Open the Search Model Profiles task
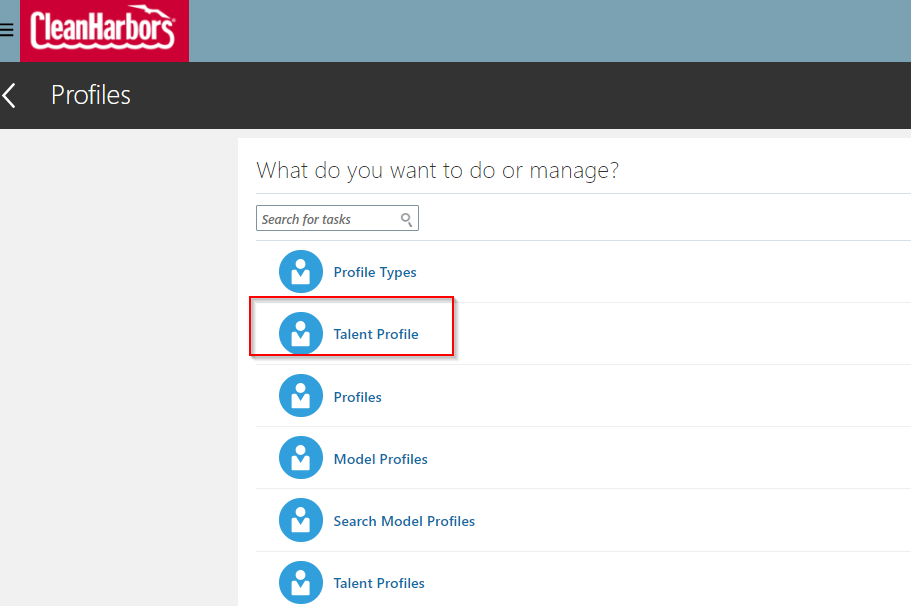911x606 pixels. pos(404,520)
